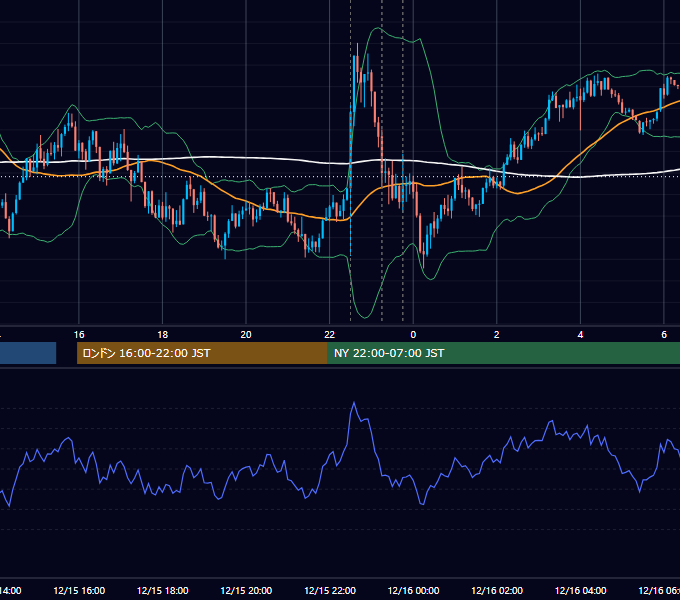
Task: Click the oscillator peak near 22:30
Action: tap(354, 403)
